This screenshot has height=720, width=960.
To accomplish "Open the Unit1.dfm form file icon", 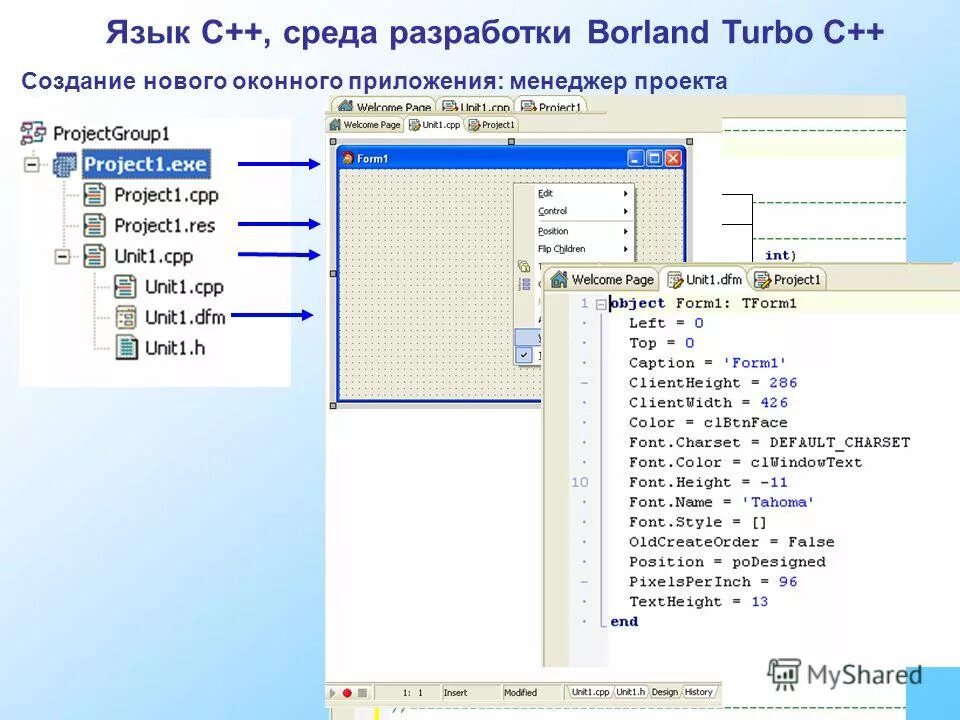I will coord(126,316).
